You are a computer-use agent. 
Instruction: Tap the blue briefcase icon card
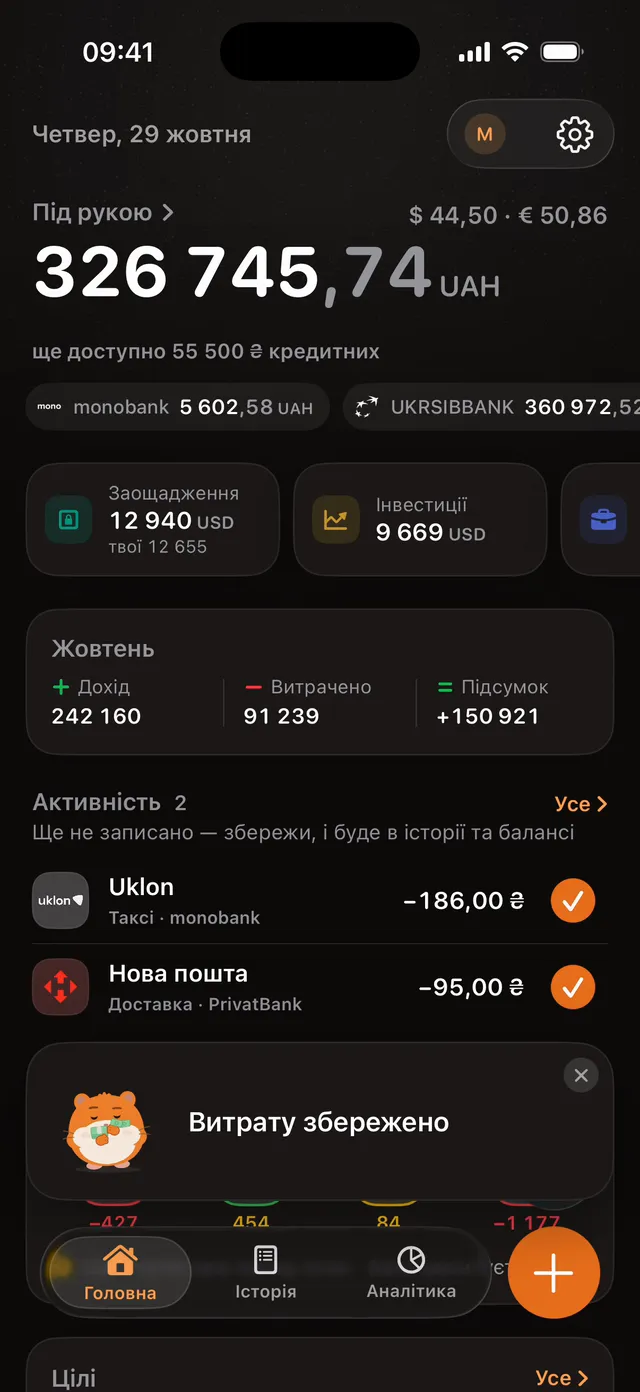[603, 519]
